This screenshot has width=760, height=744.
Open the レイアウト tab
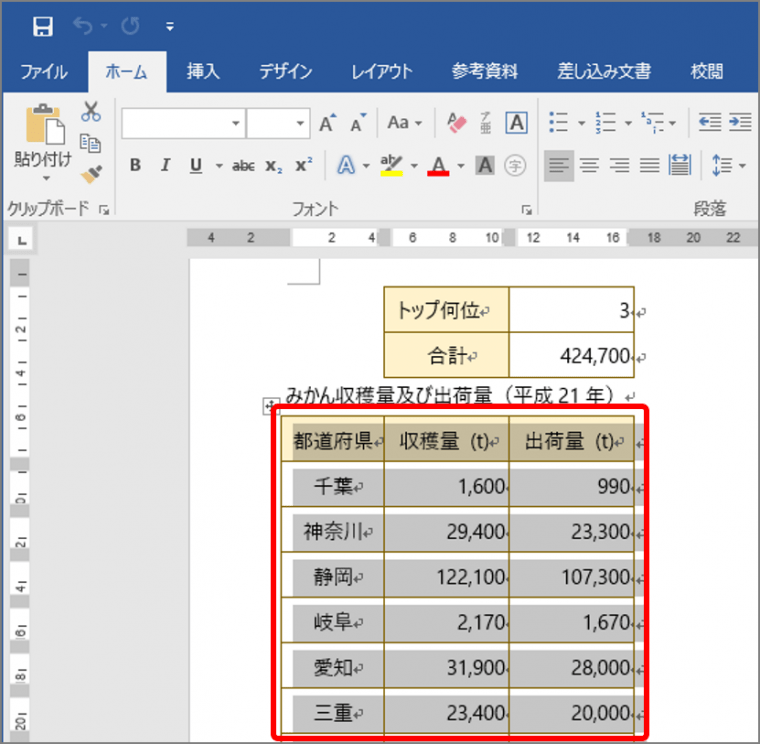click(x=382, y=72)
